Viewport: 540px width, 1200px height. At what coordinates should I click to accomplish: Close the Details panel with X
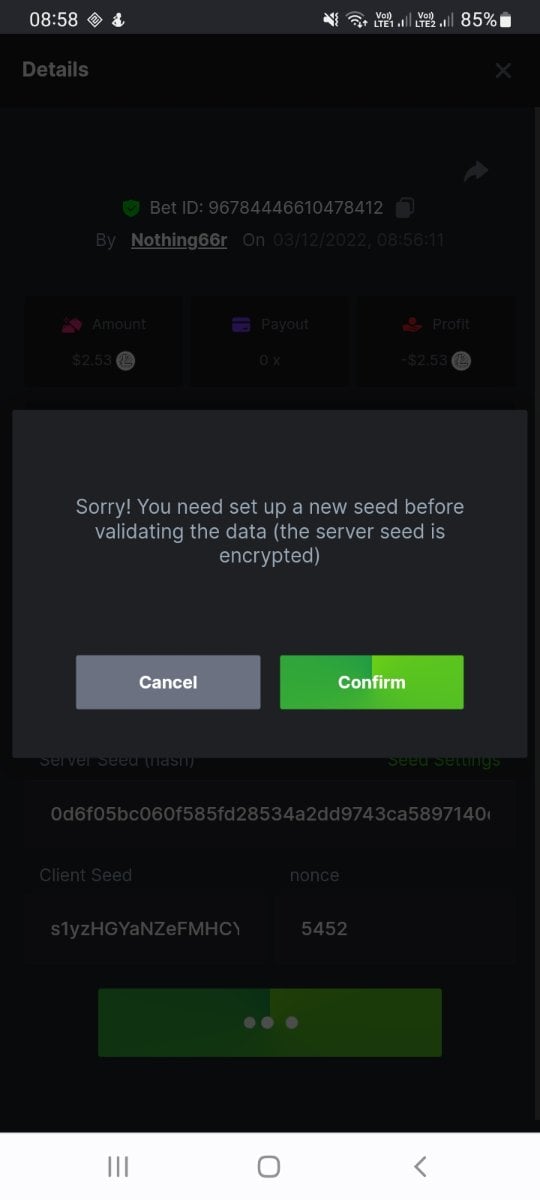tap(503, 70)
